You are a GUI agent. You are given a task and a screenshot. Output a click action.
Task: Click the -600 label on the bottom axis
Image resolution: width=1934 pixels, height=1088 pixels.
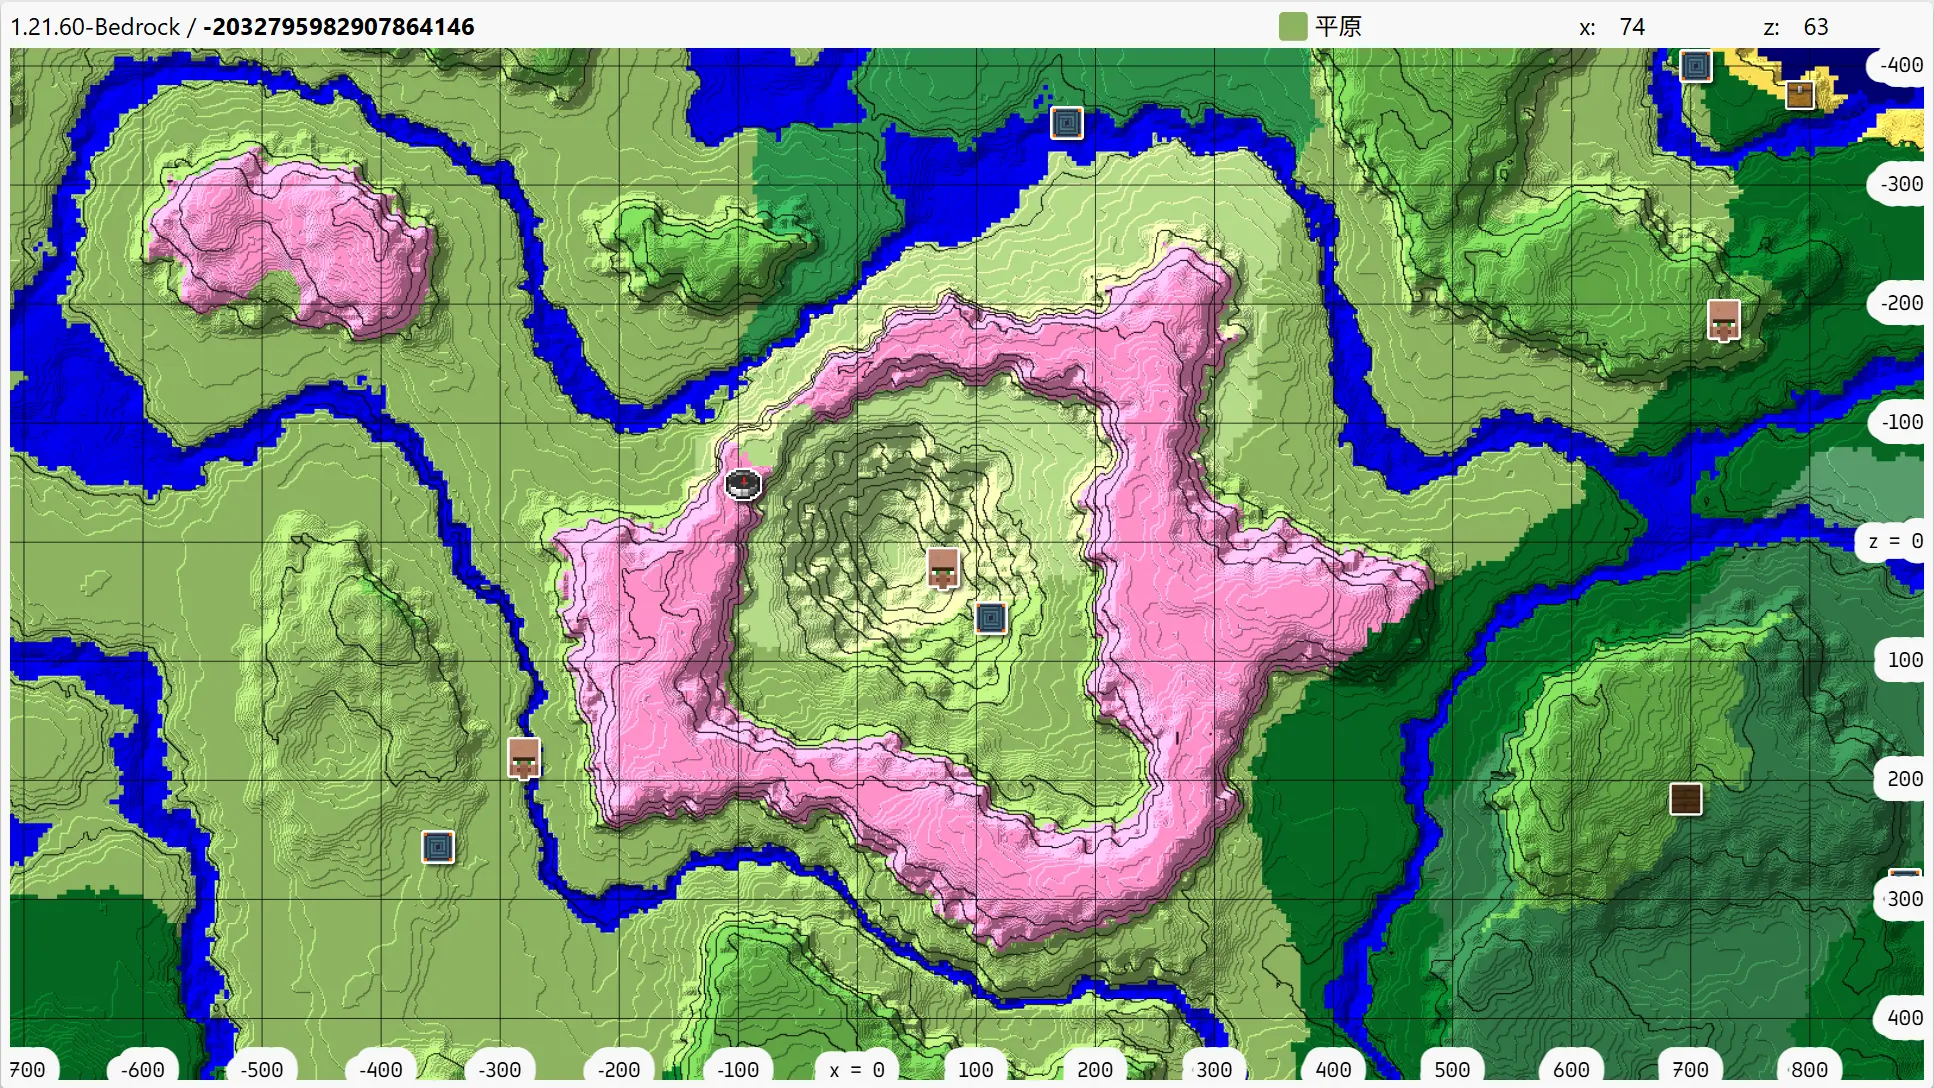click(143, 1069)
